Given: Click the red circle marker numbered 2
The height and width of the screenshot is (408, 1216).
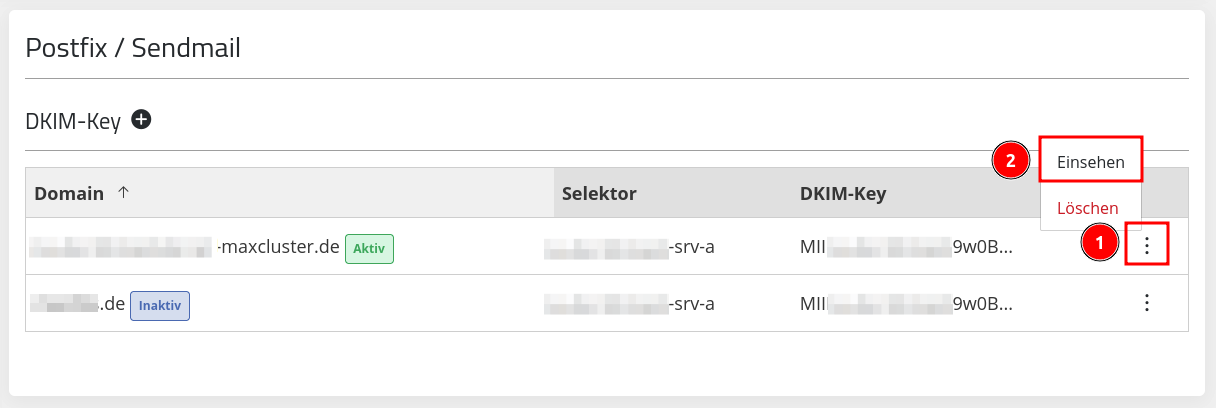Looking at the screenshot, I should [1010, 160].
